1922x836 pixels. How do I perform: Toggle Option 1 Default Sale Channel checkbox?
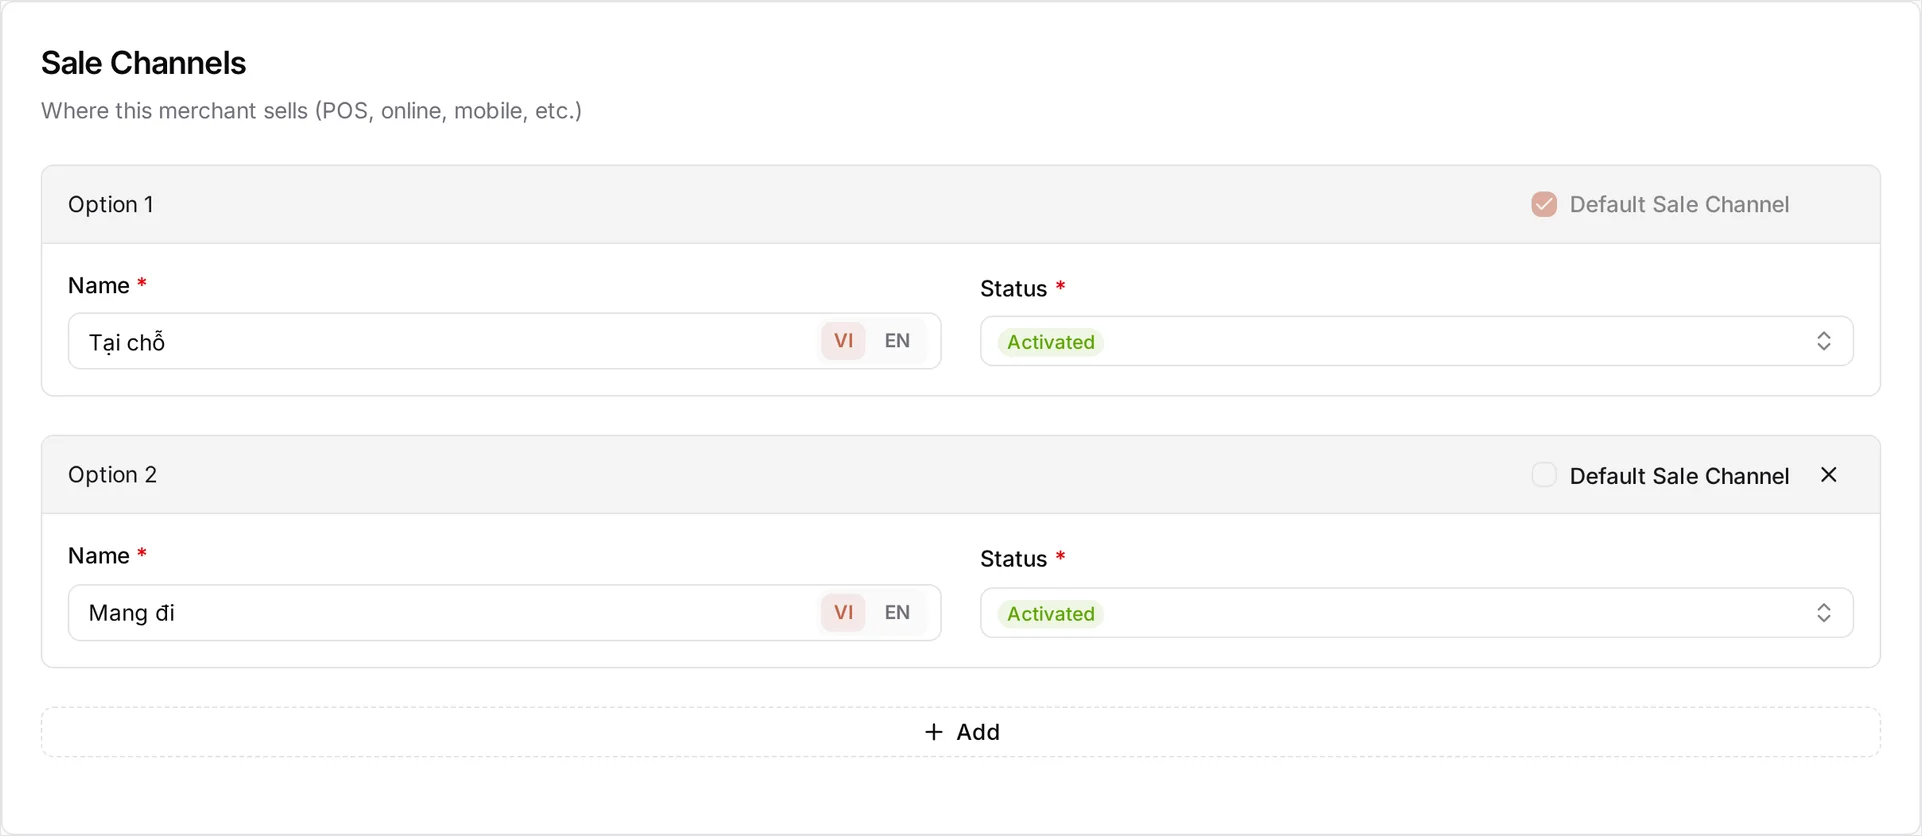[1543, 204]
